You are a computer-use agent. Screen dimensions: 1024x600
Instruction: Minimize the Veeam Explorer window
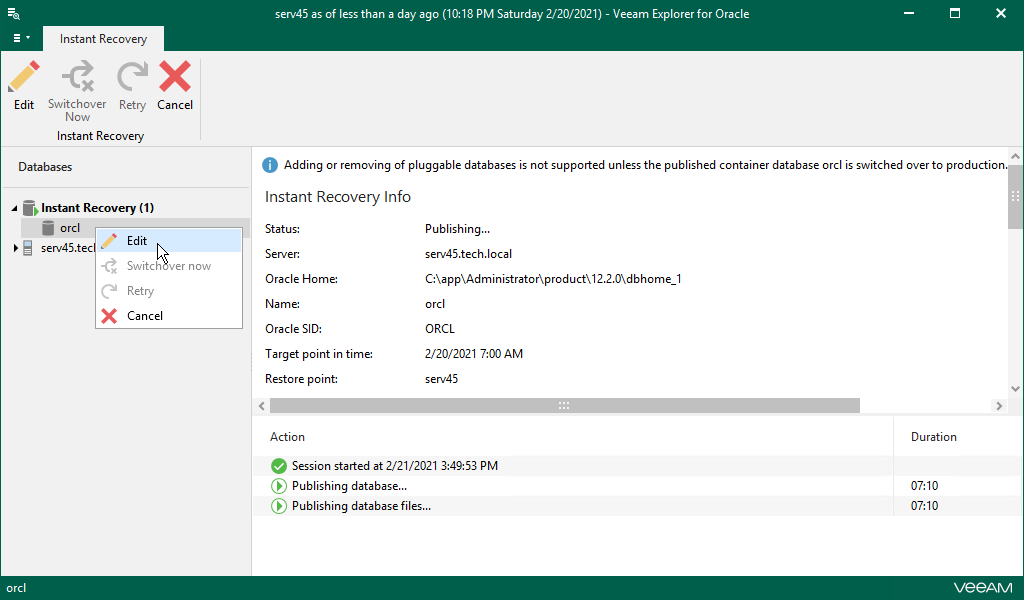point(908,13)
